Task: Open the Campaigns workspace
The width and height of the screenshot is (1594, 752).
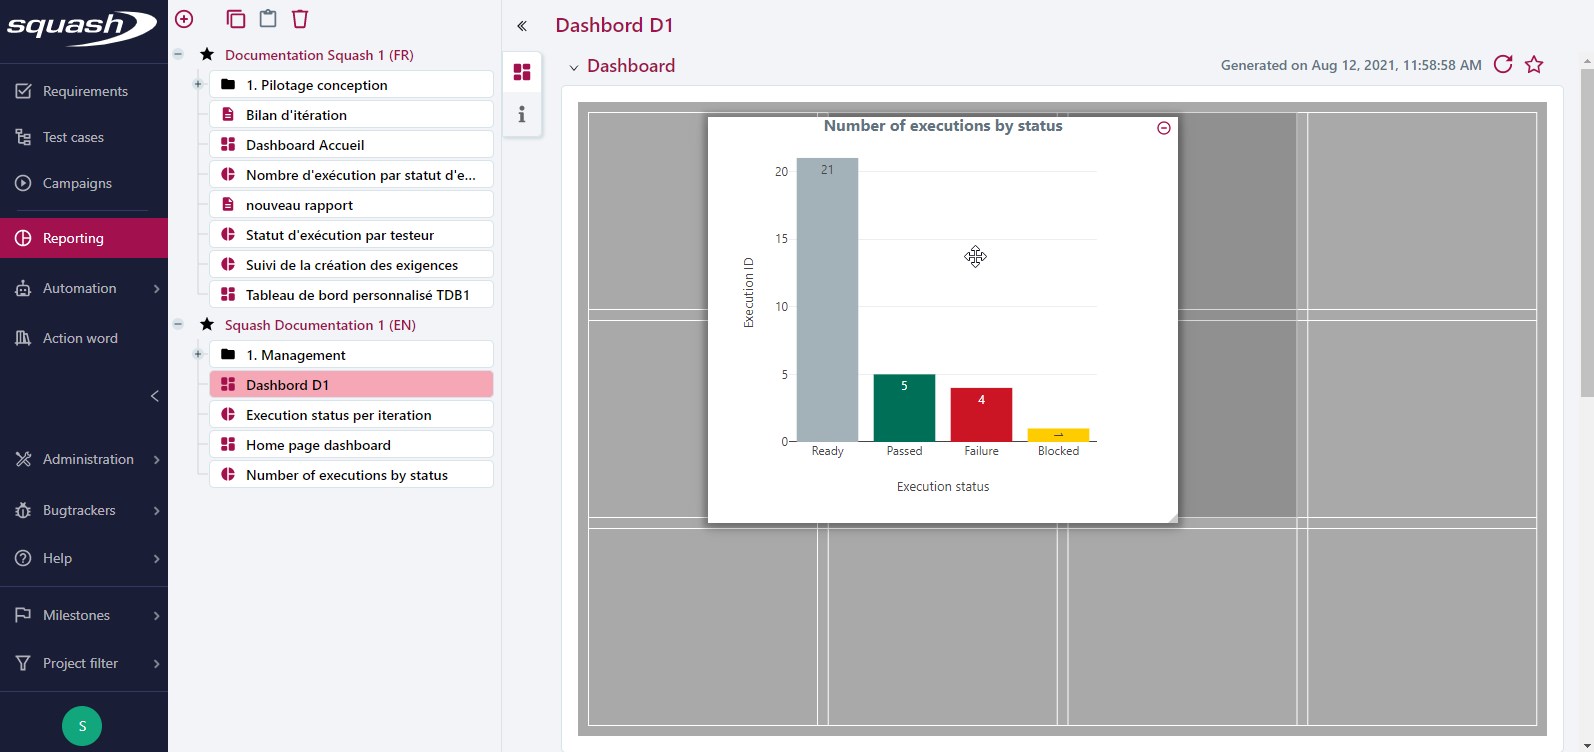Action: click(77, 183)
